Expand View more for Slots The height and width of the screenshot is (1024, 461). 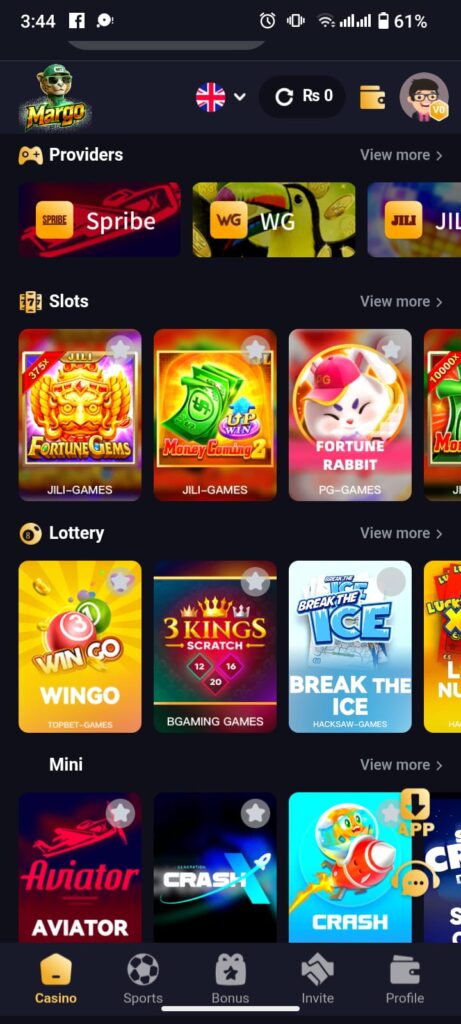(402, 302)
